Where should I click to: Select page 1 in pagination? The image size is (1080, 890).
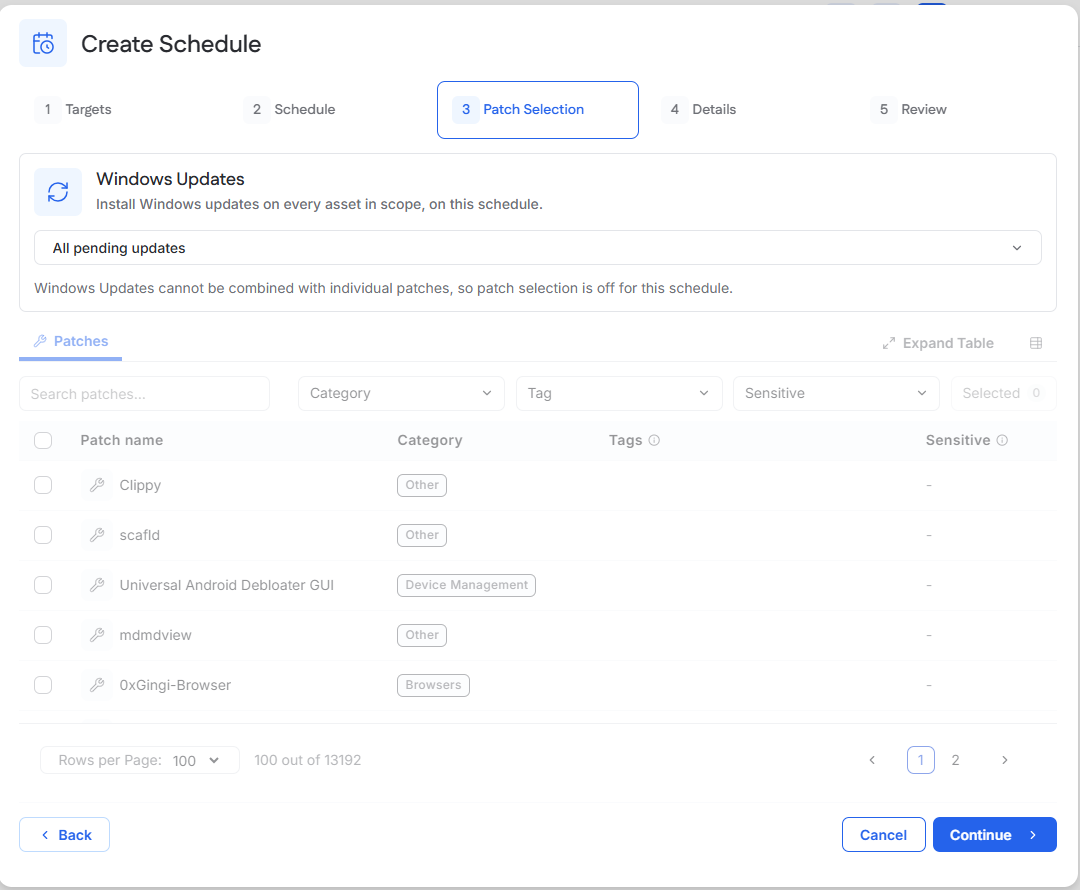point(921,760)
